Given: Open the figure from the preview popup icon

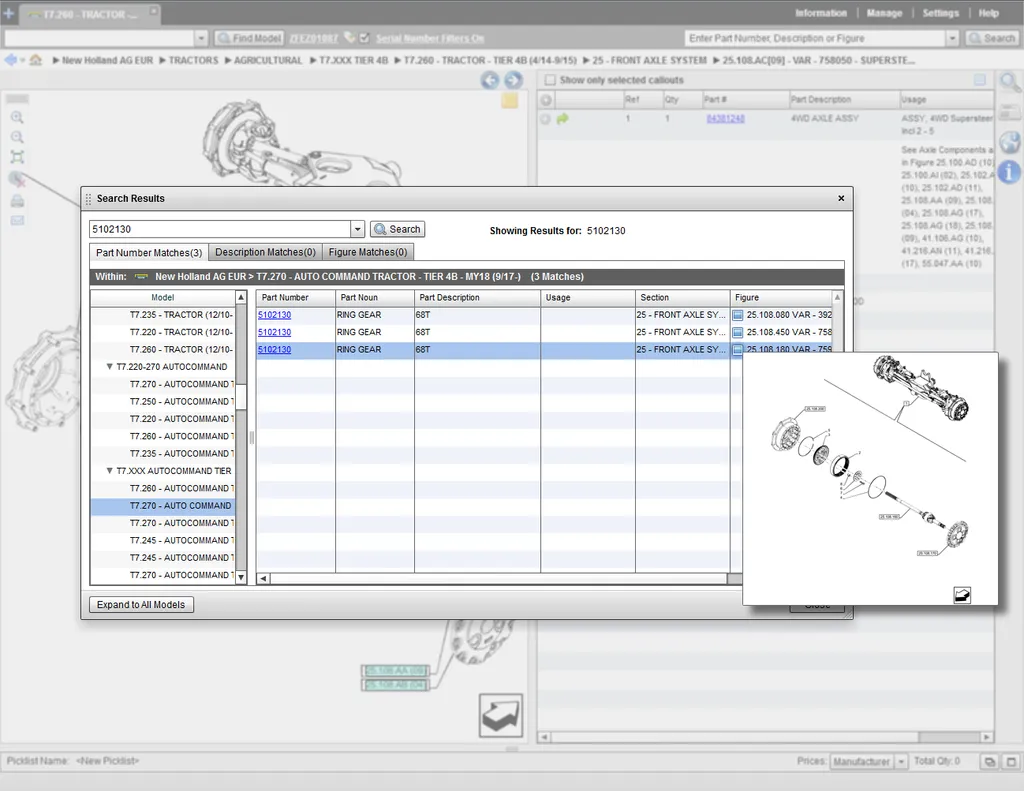Looking at the screenshot, I should (962, 595).
